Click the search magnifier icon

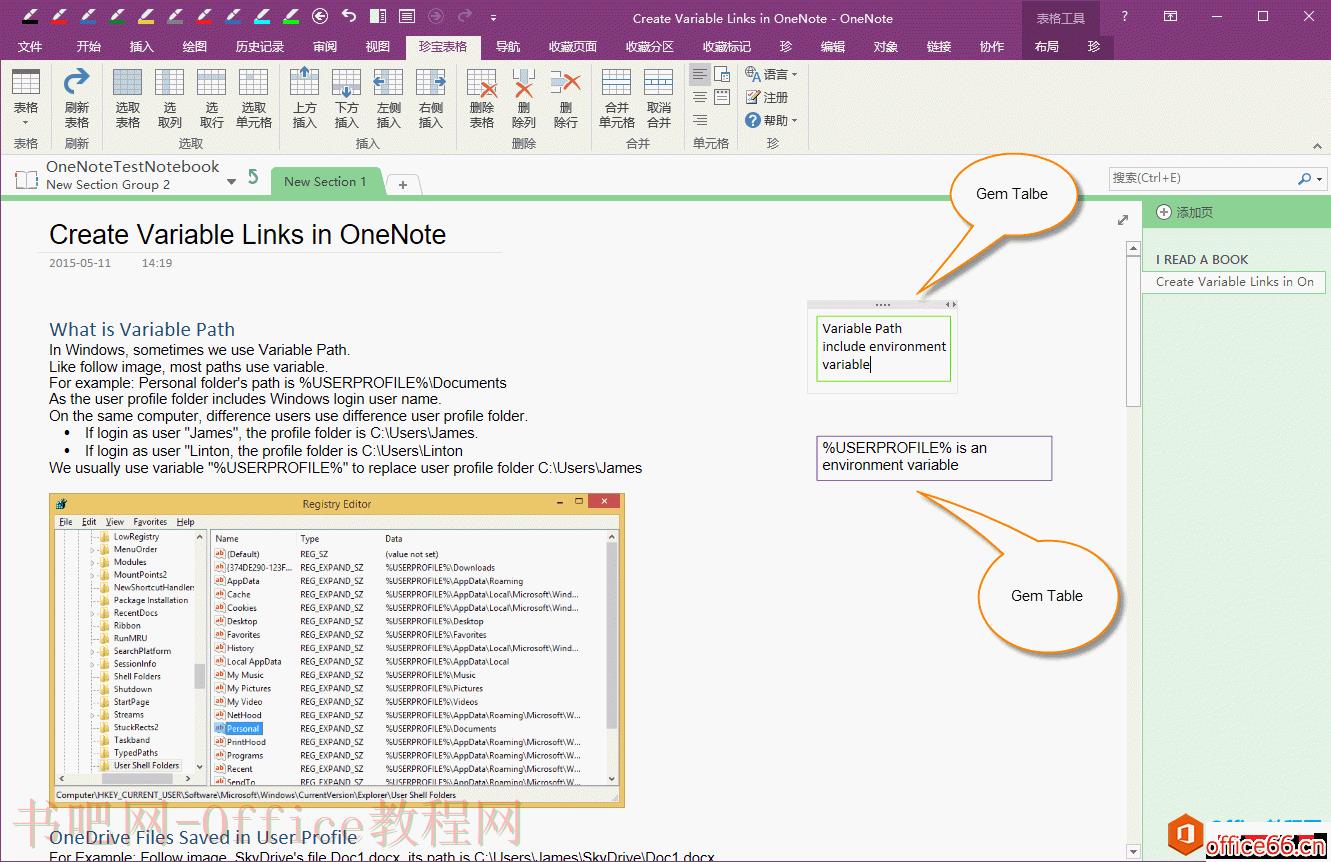1304,178
